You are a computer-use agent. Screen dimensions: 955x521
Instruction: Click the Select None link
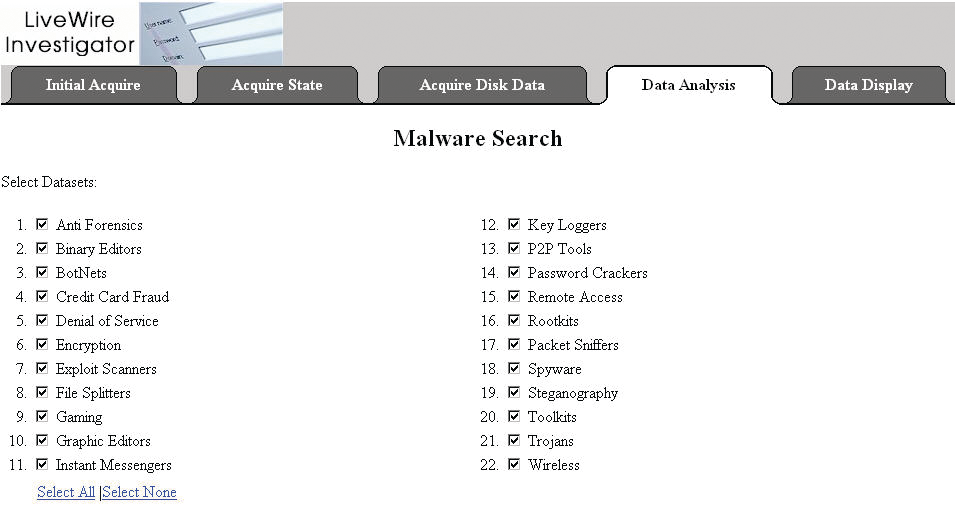139,492
